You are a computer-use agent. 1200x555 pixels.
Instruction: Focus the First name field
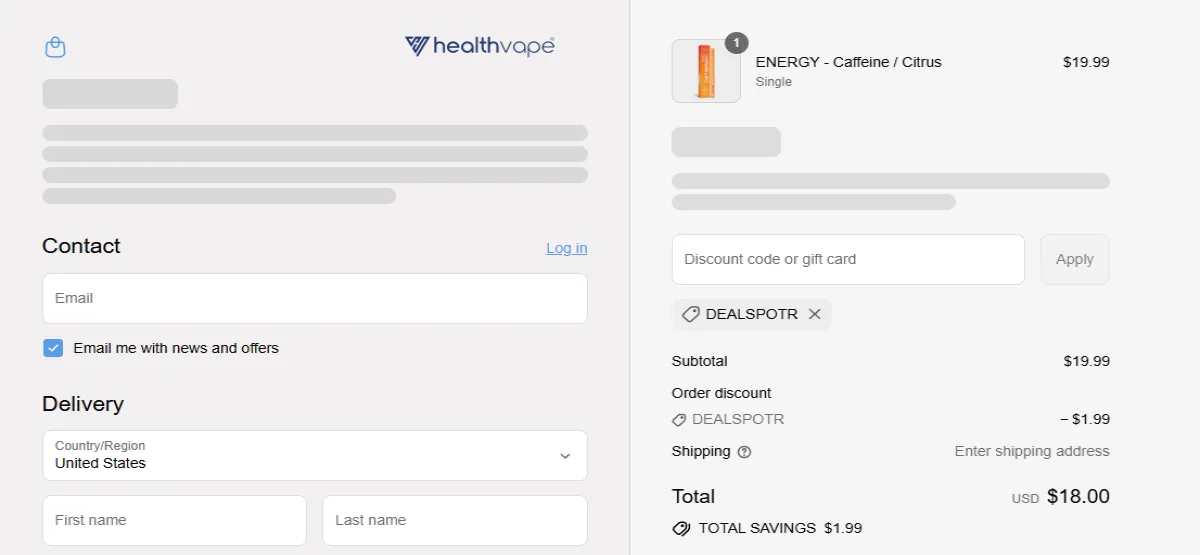(174, 520)
